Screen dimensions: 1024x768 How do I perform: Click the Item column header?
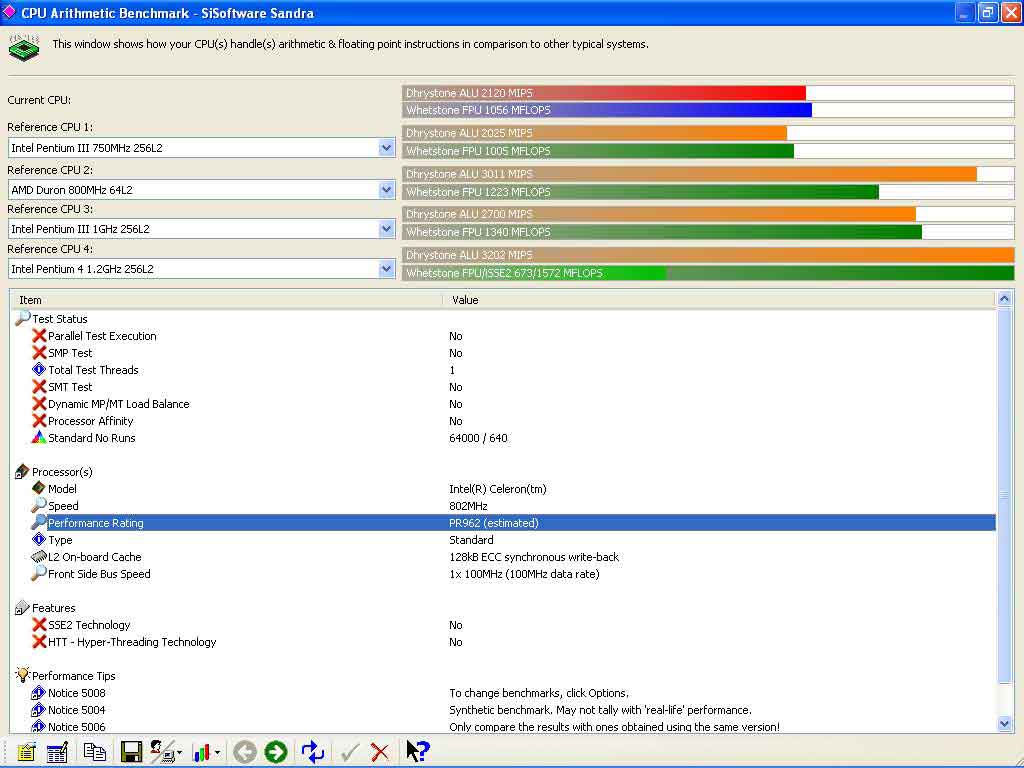225,300
